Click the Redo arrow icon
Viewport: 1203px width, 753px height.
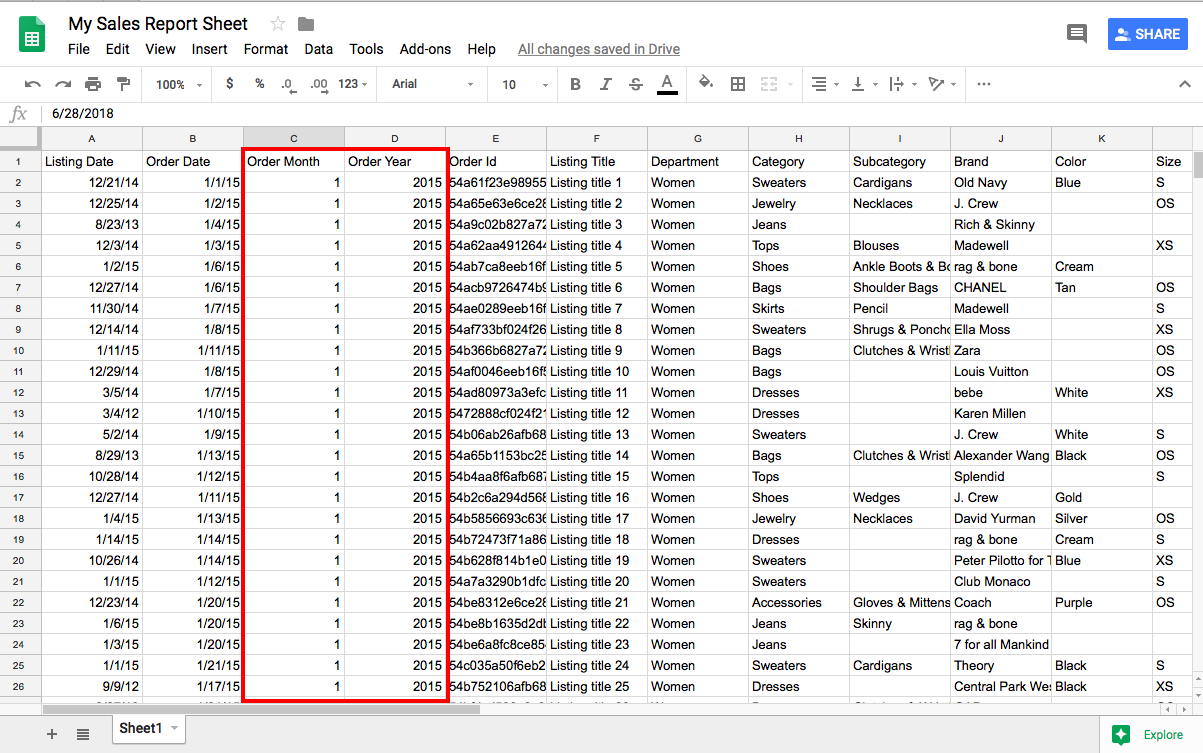(63, 84)
